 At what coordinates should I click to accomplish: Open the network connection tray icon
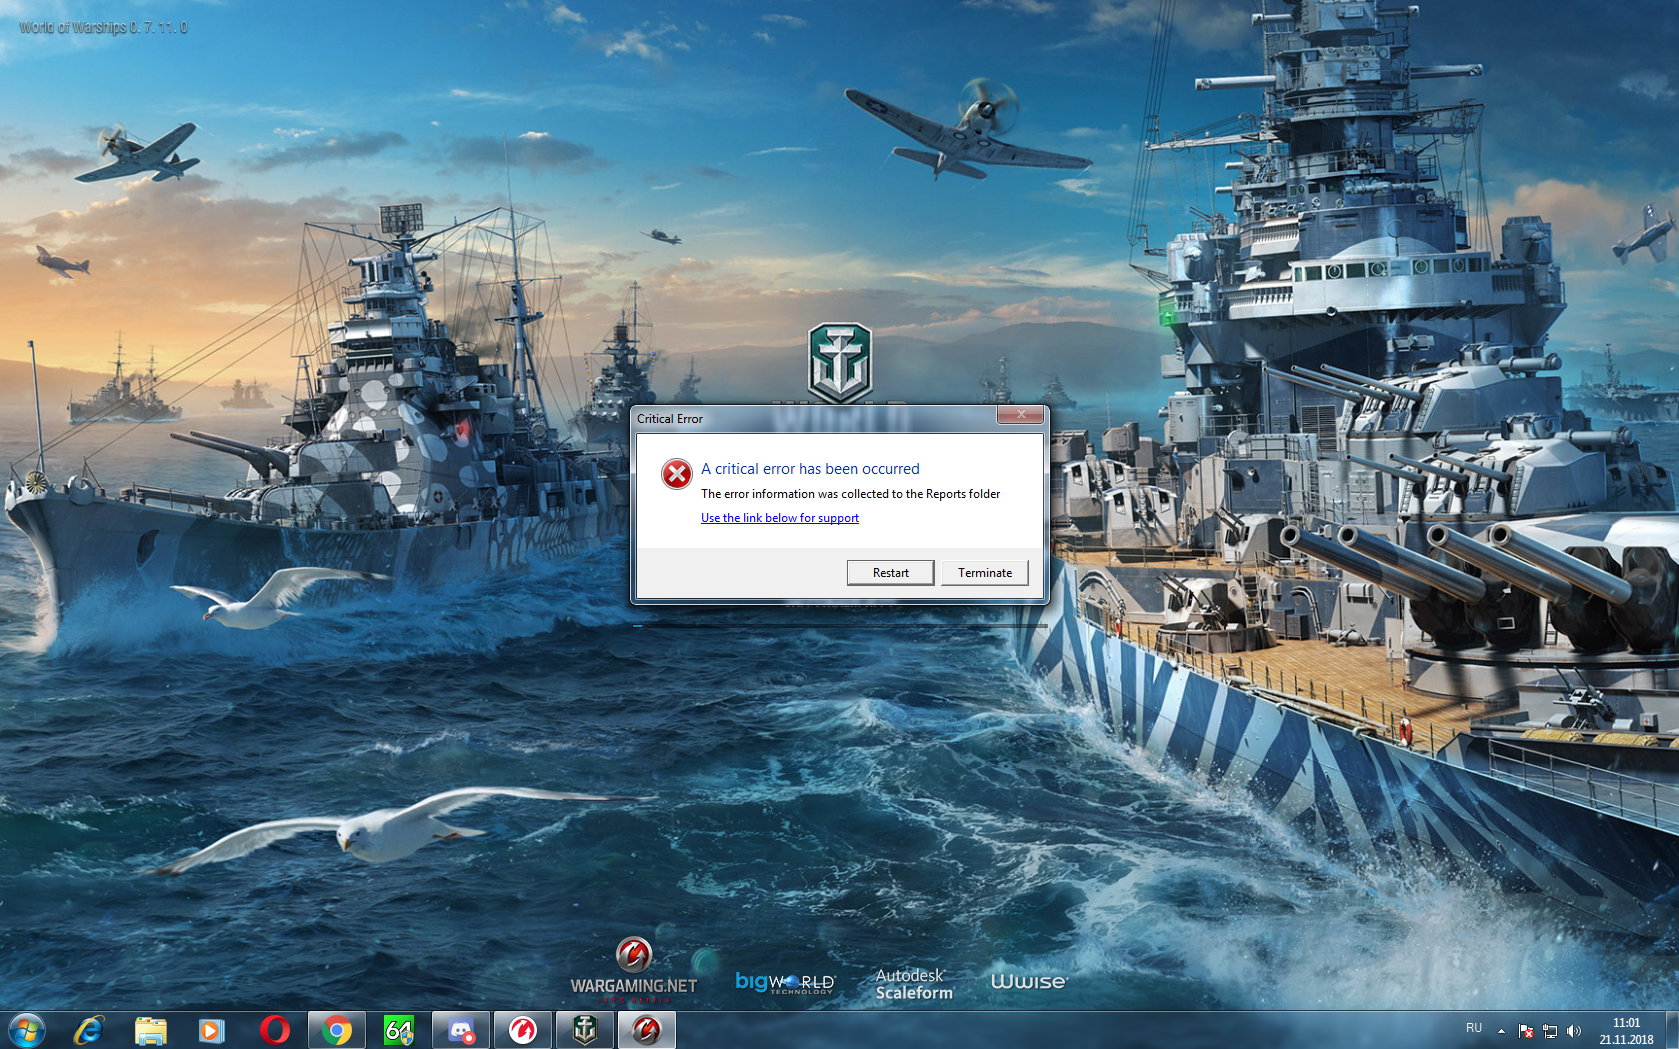click(x=1550, y=1031)
